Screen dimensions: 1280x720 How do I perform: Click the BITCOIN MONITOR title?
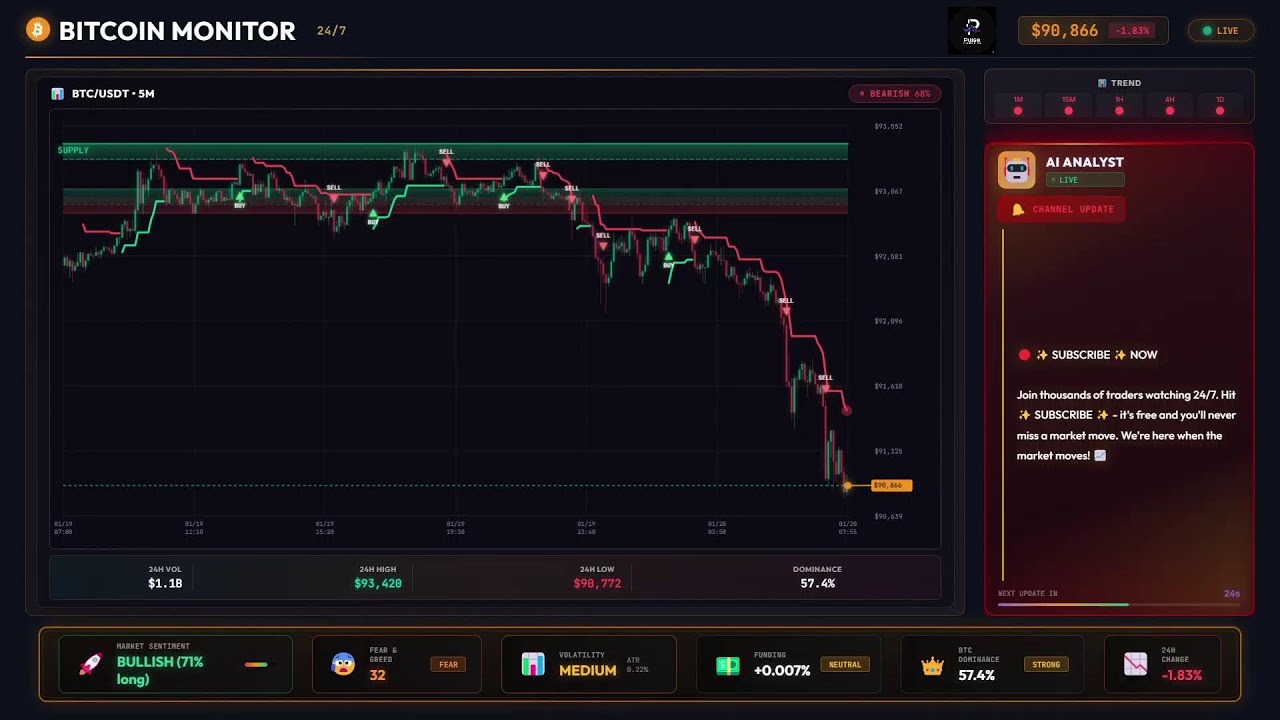coord(177,31)
